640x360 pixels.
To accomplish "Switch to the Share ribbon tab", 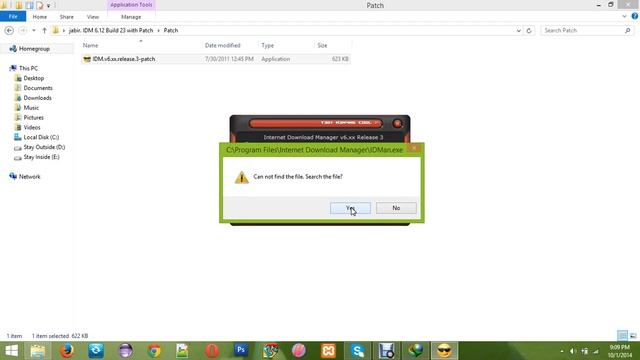I will coord(67,17).
